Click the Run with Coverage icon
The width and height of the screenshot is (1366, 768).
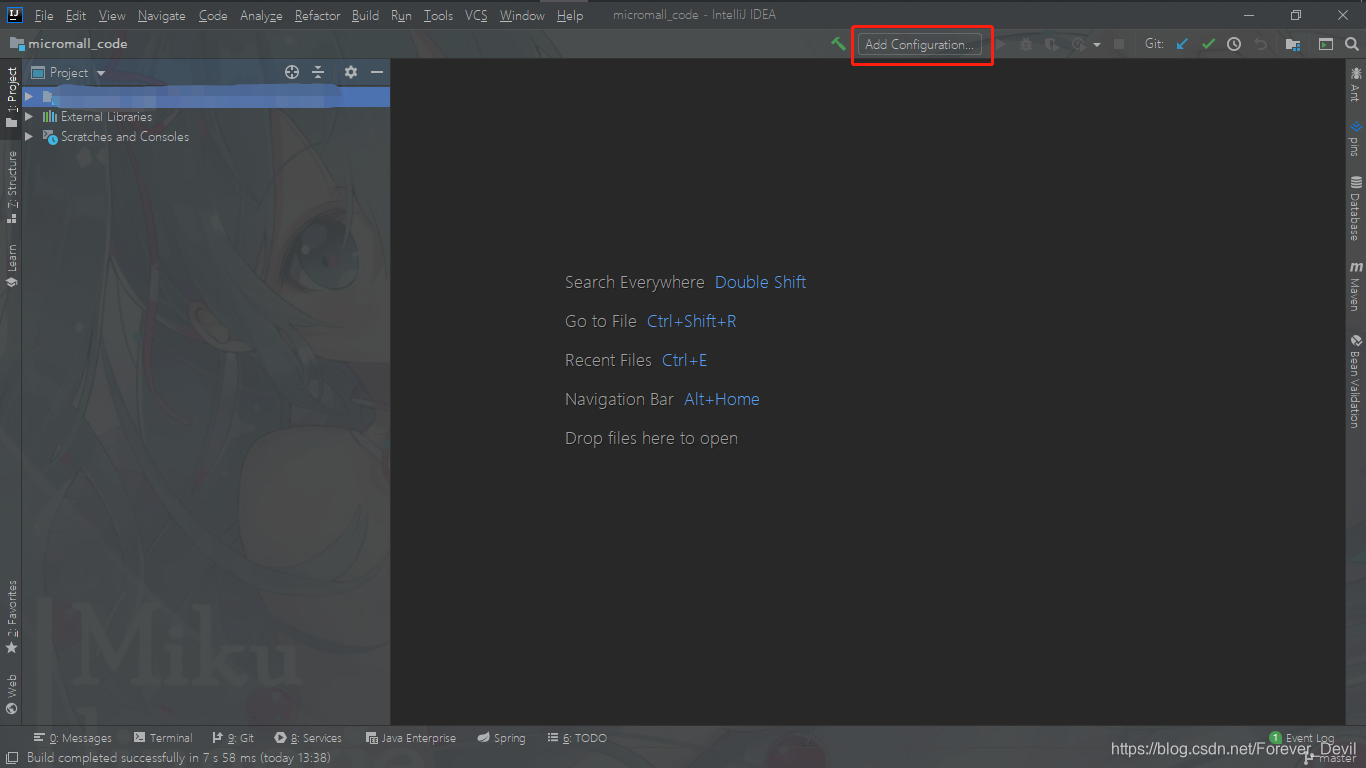(x=1052, y=44)
